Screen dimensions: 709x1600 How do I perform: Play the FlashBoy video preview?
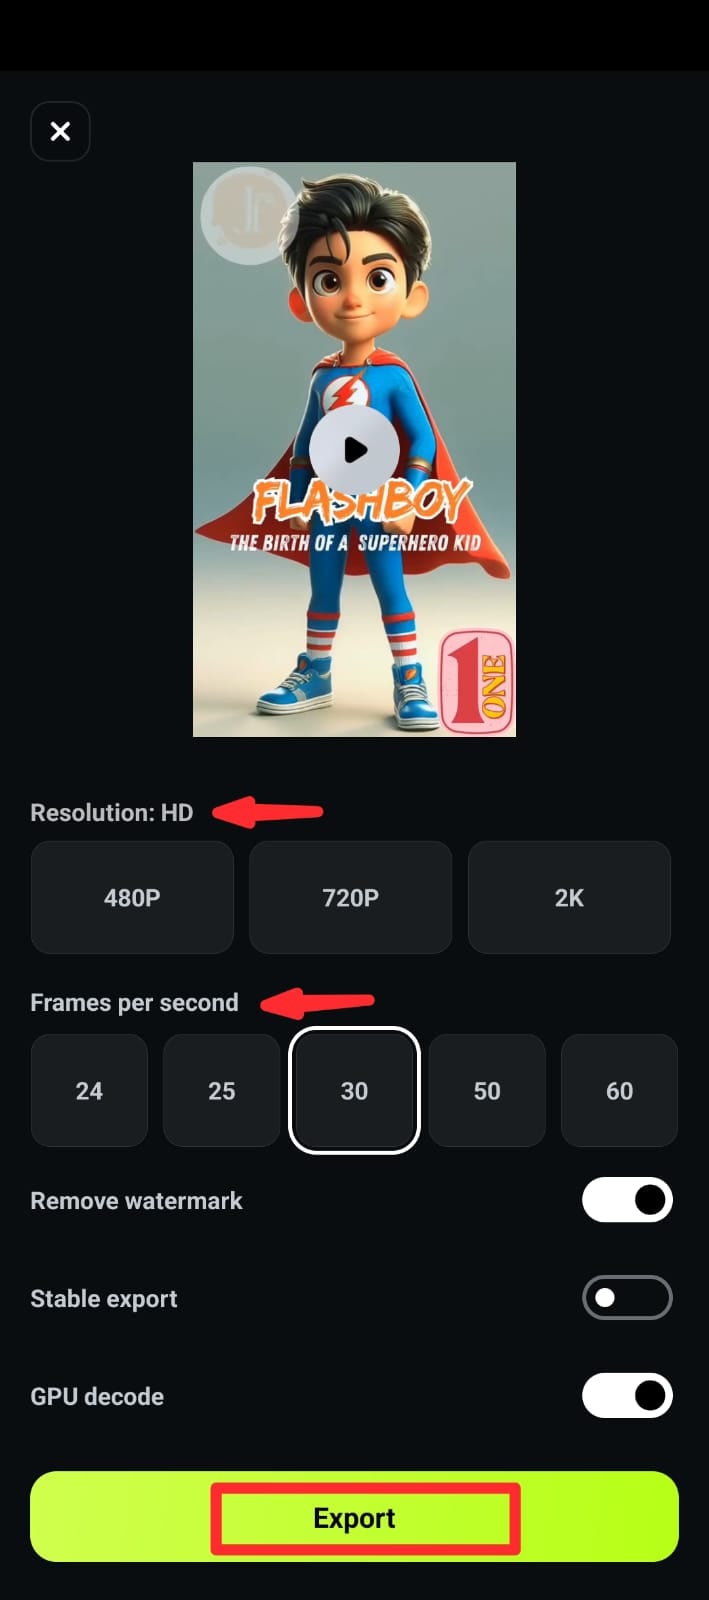coord(354,450)
